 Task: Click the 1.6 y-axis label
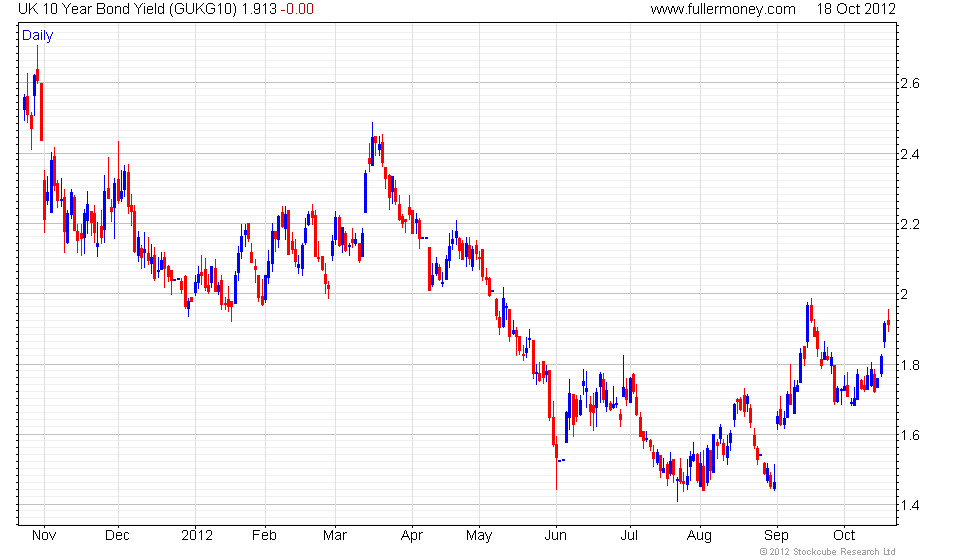[x=909, y=435]
